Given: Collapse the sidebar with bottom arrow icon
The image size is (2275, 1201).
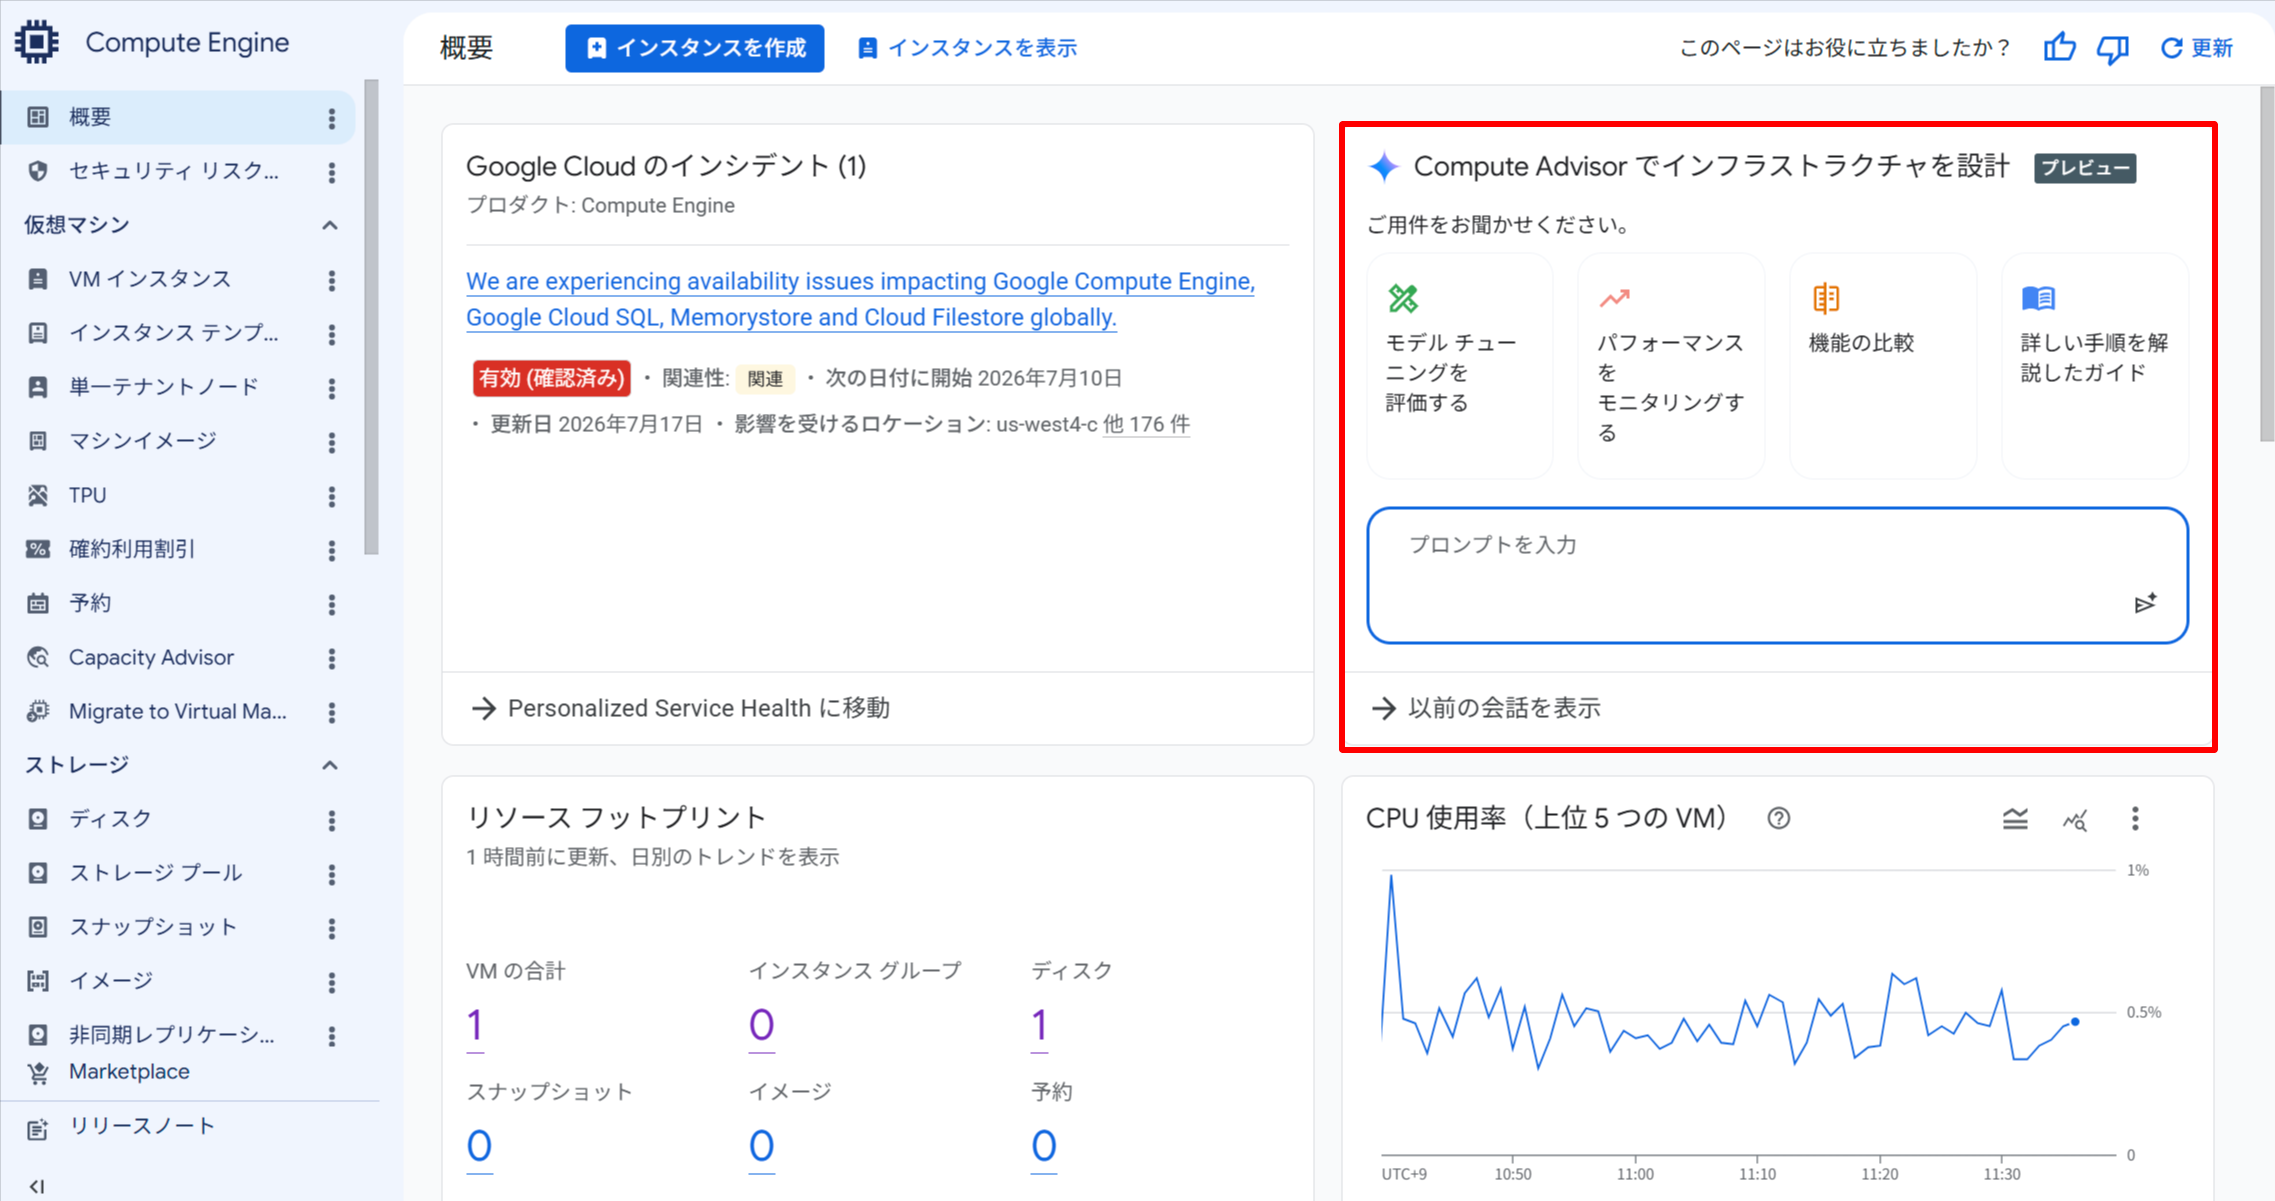Looking at the screenshot, I should pos(38,1186).
